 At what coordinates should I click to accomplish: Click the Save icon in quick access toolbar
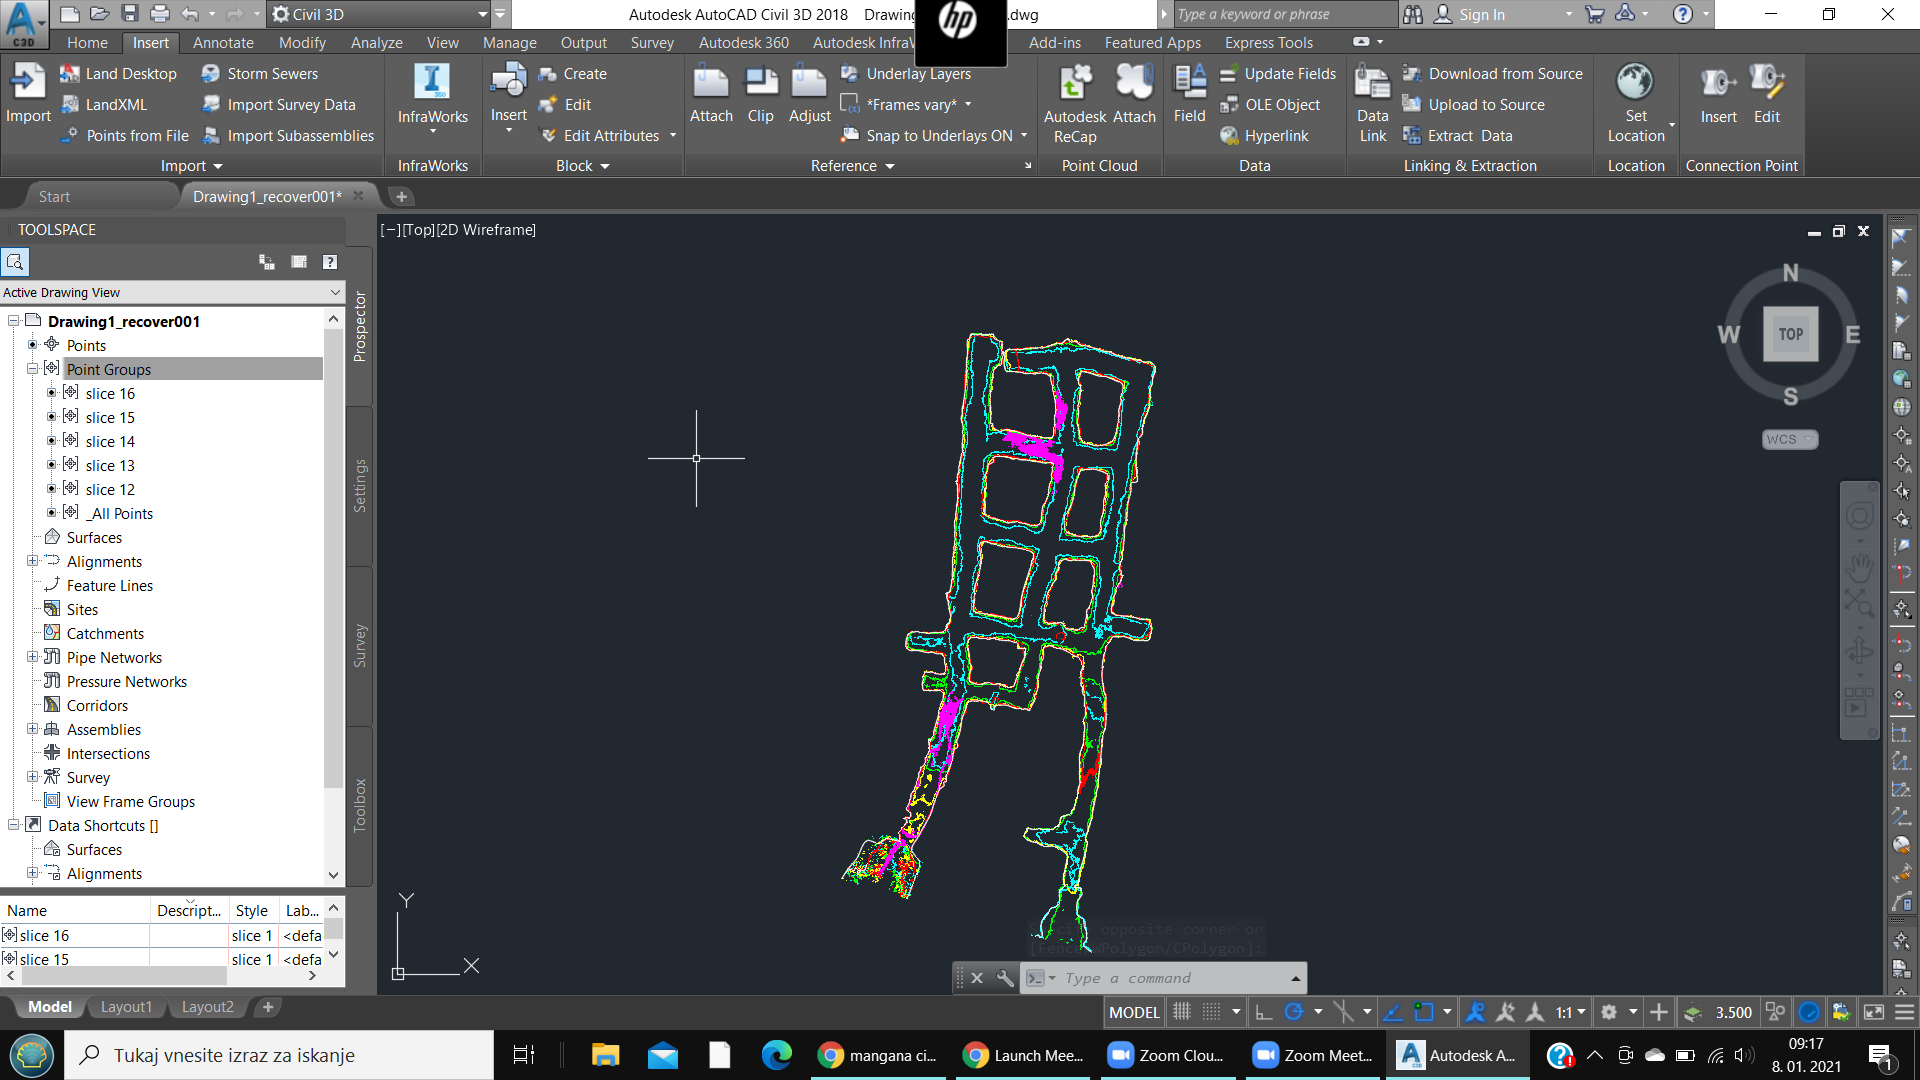coord(130,14)
